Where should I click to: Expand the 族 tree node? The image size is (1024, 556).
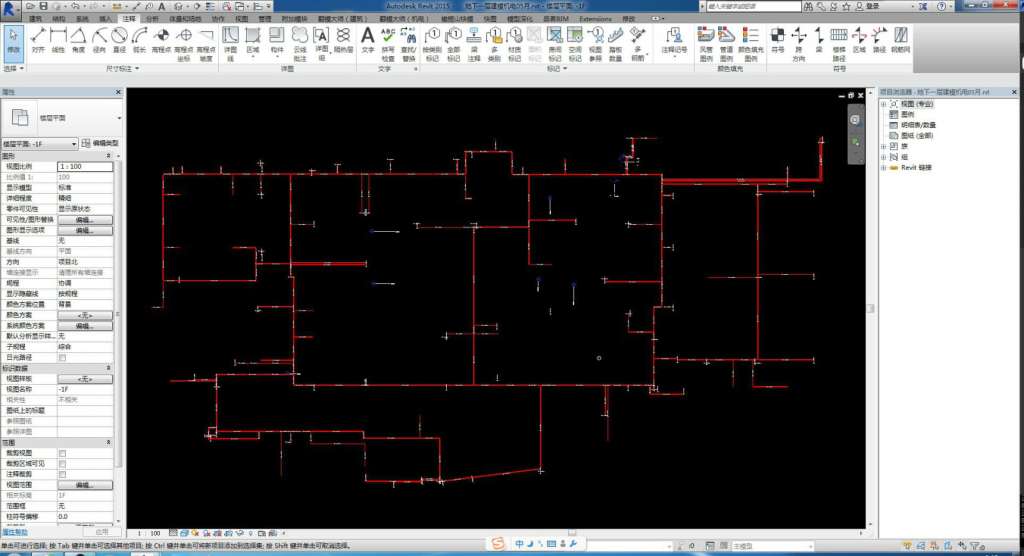[x=884, y=146]
